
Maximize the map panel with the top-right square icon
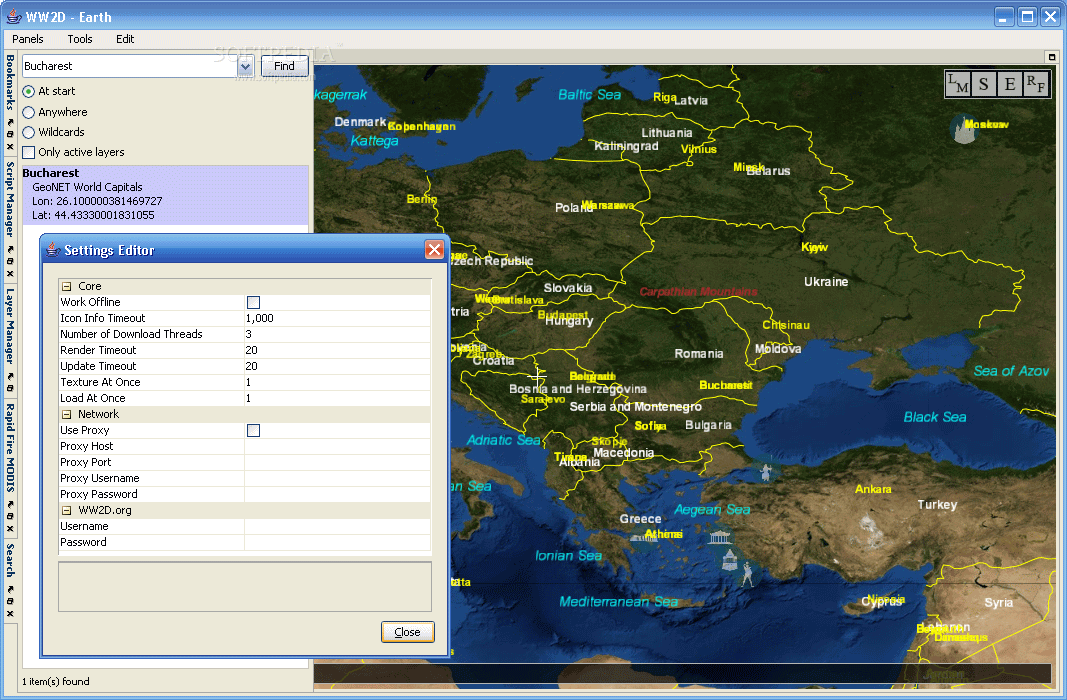1052,57
